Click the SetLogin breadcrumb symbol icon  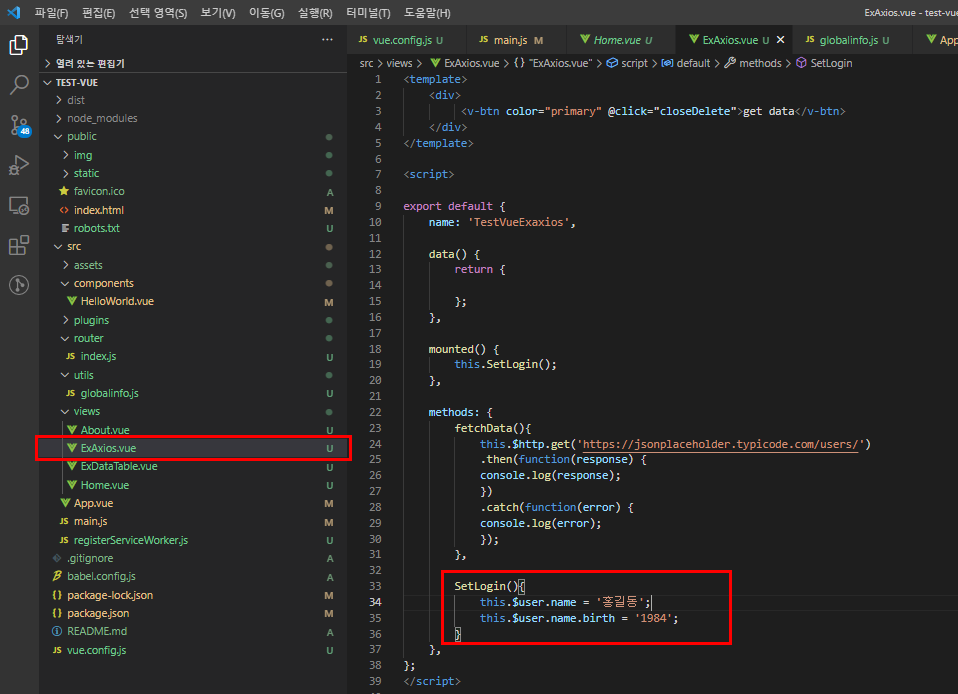pos(801,63)
